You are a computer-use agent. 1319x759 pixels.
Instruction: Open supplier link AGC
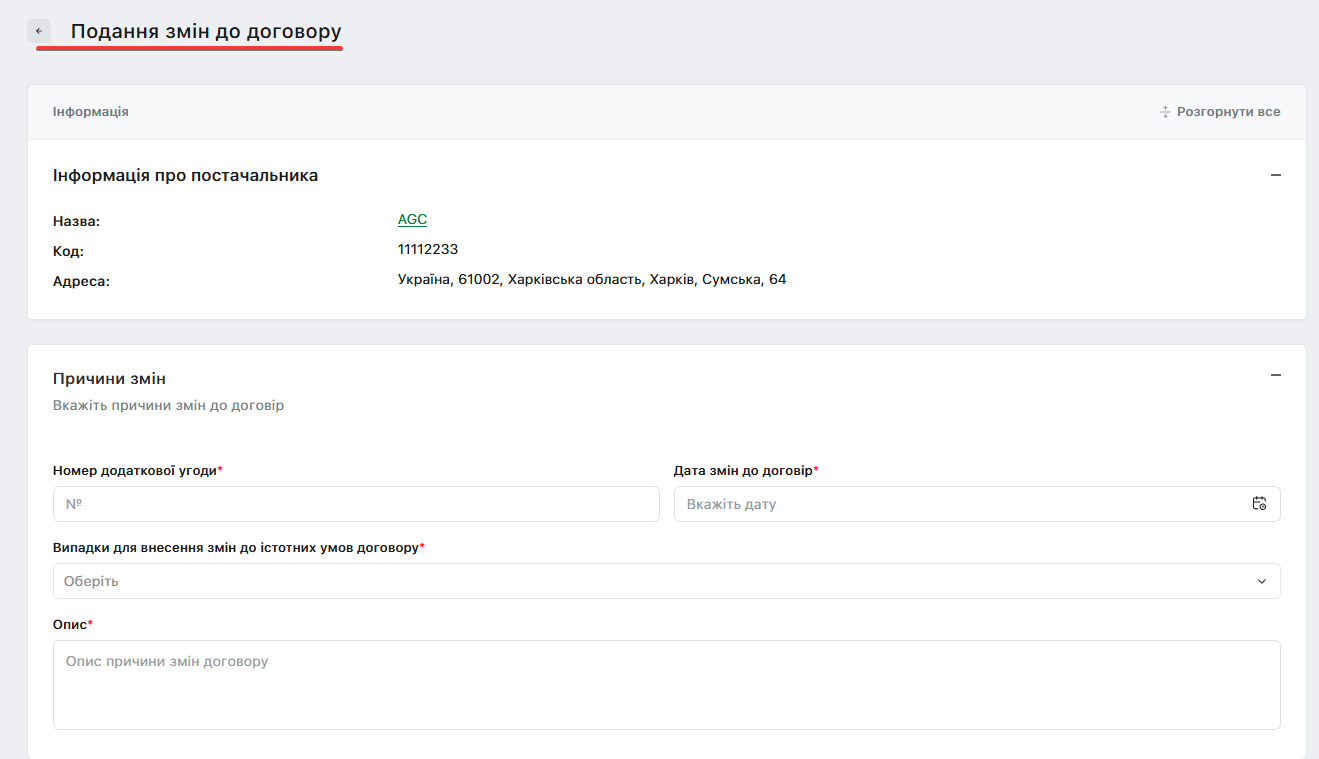[x=412, y=220]
